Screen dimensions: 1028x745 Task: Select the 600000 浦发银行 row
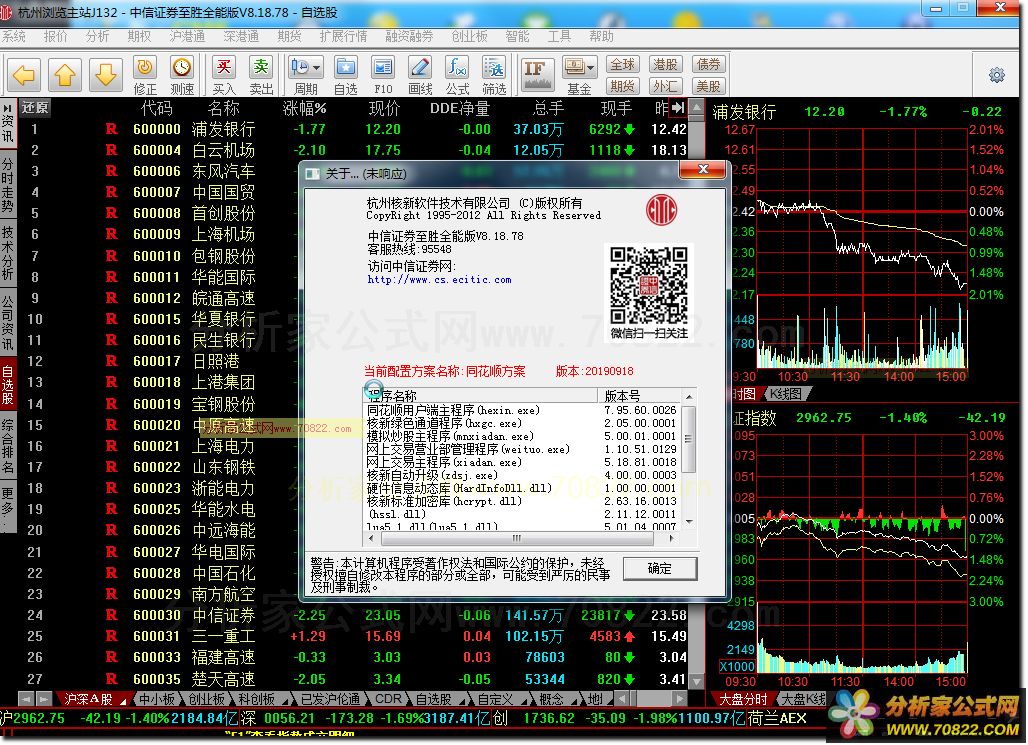coord(354,129)
